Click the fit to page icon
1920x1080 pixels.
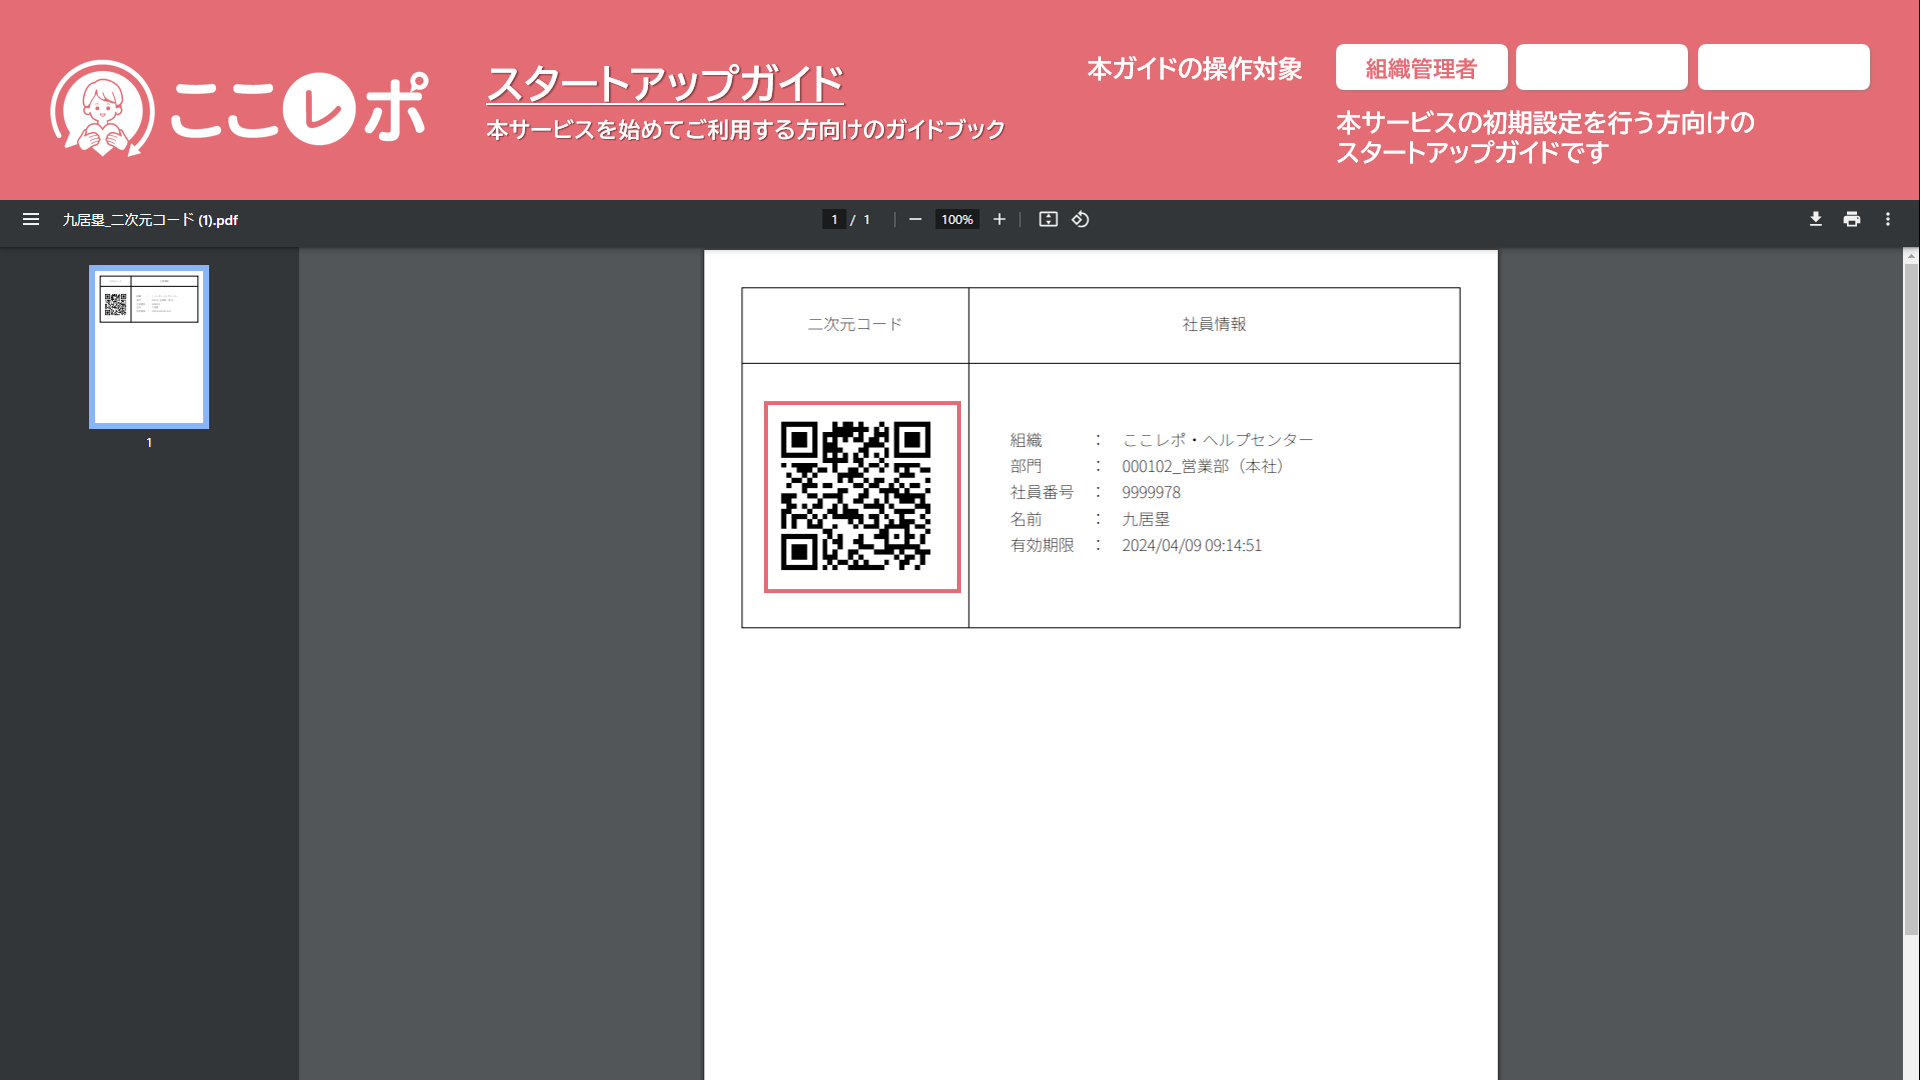1048,219
